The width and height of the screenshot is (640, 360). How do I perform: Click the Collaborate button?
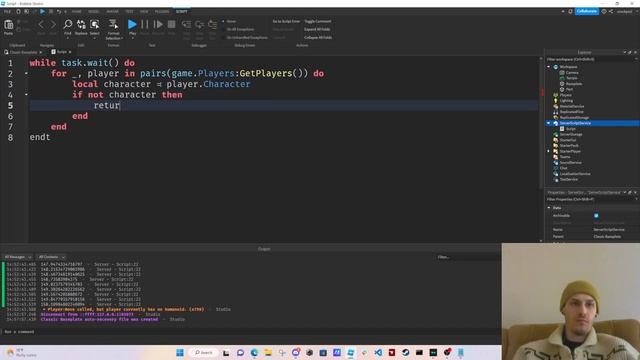tap(587, 11)
